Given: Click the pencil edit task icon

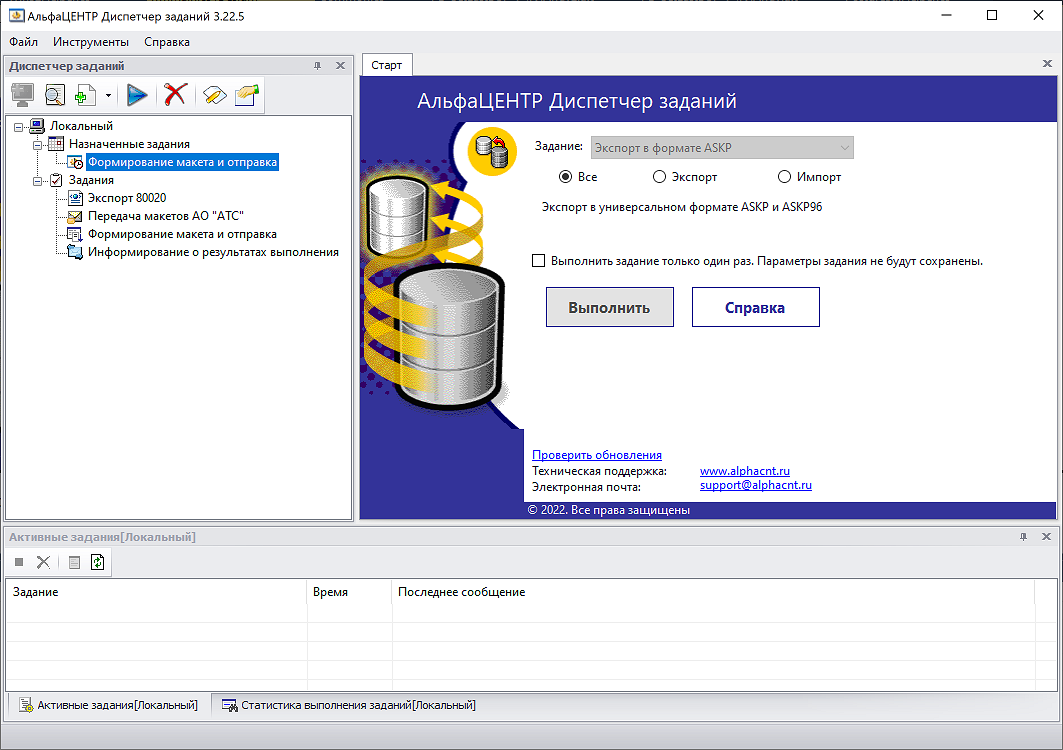Looking at the screenshot, I should coord(214,95).
